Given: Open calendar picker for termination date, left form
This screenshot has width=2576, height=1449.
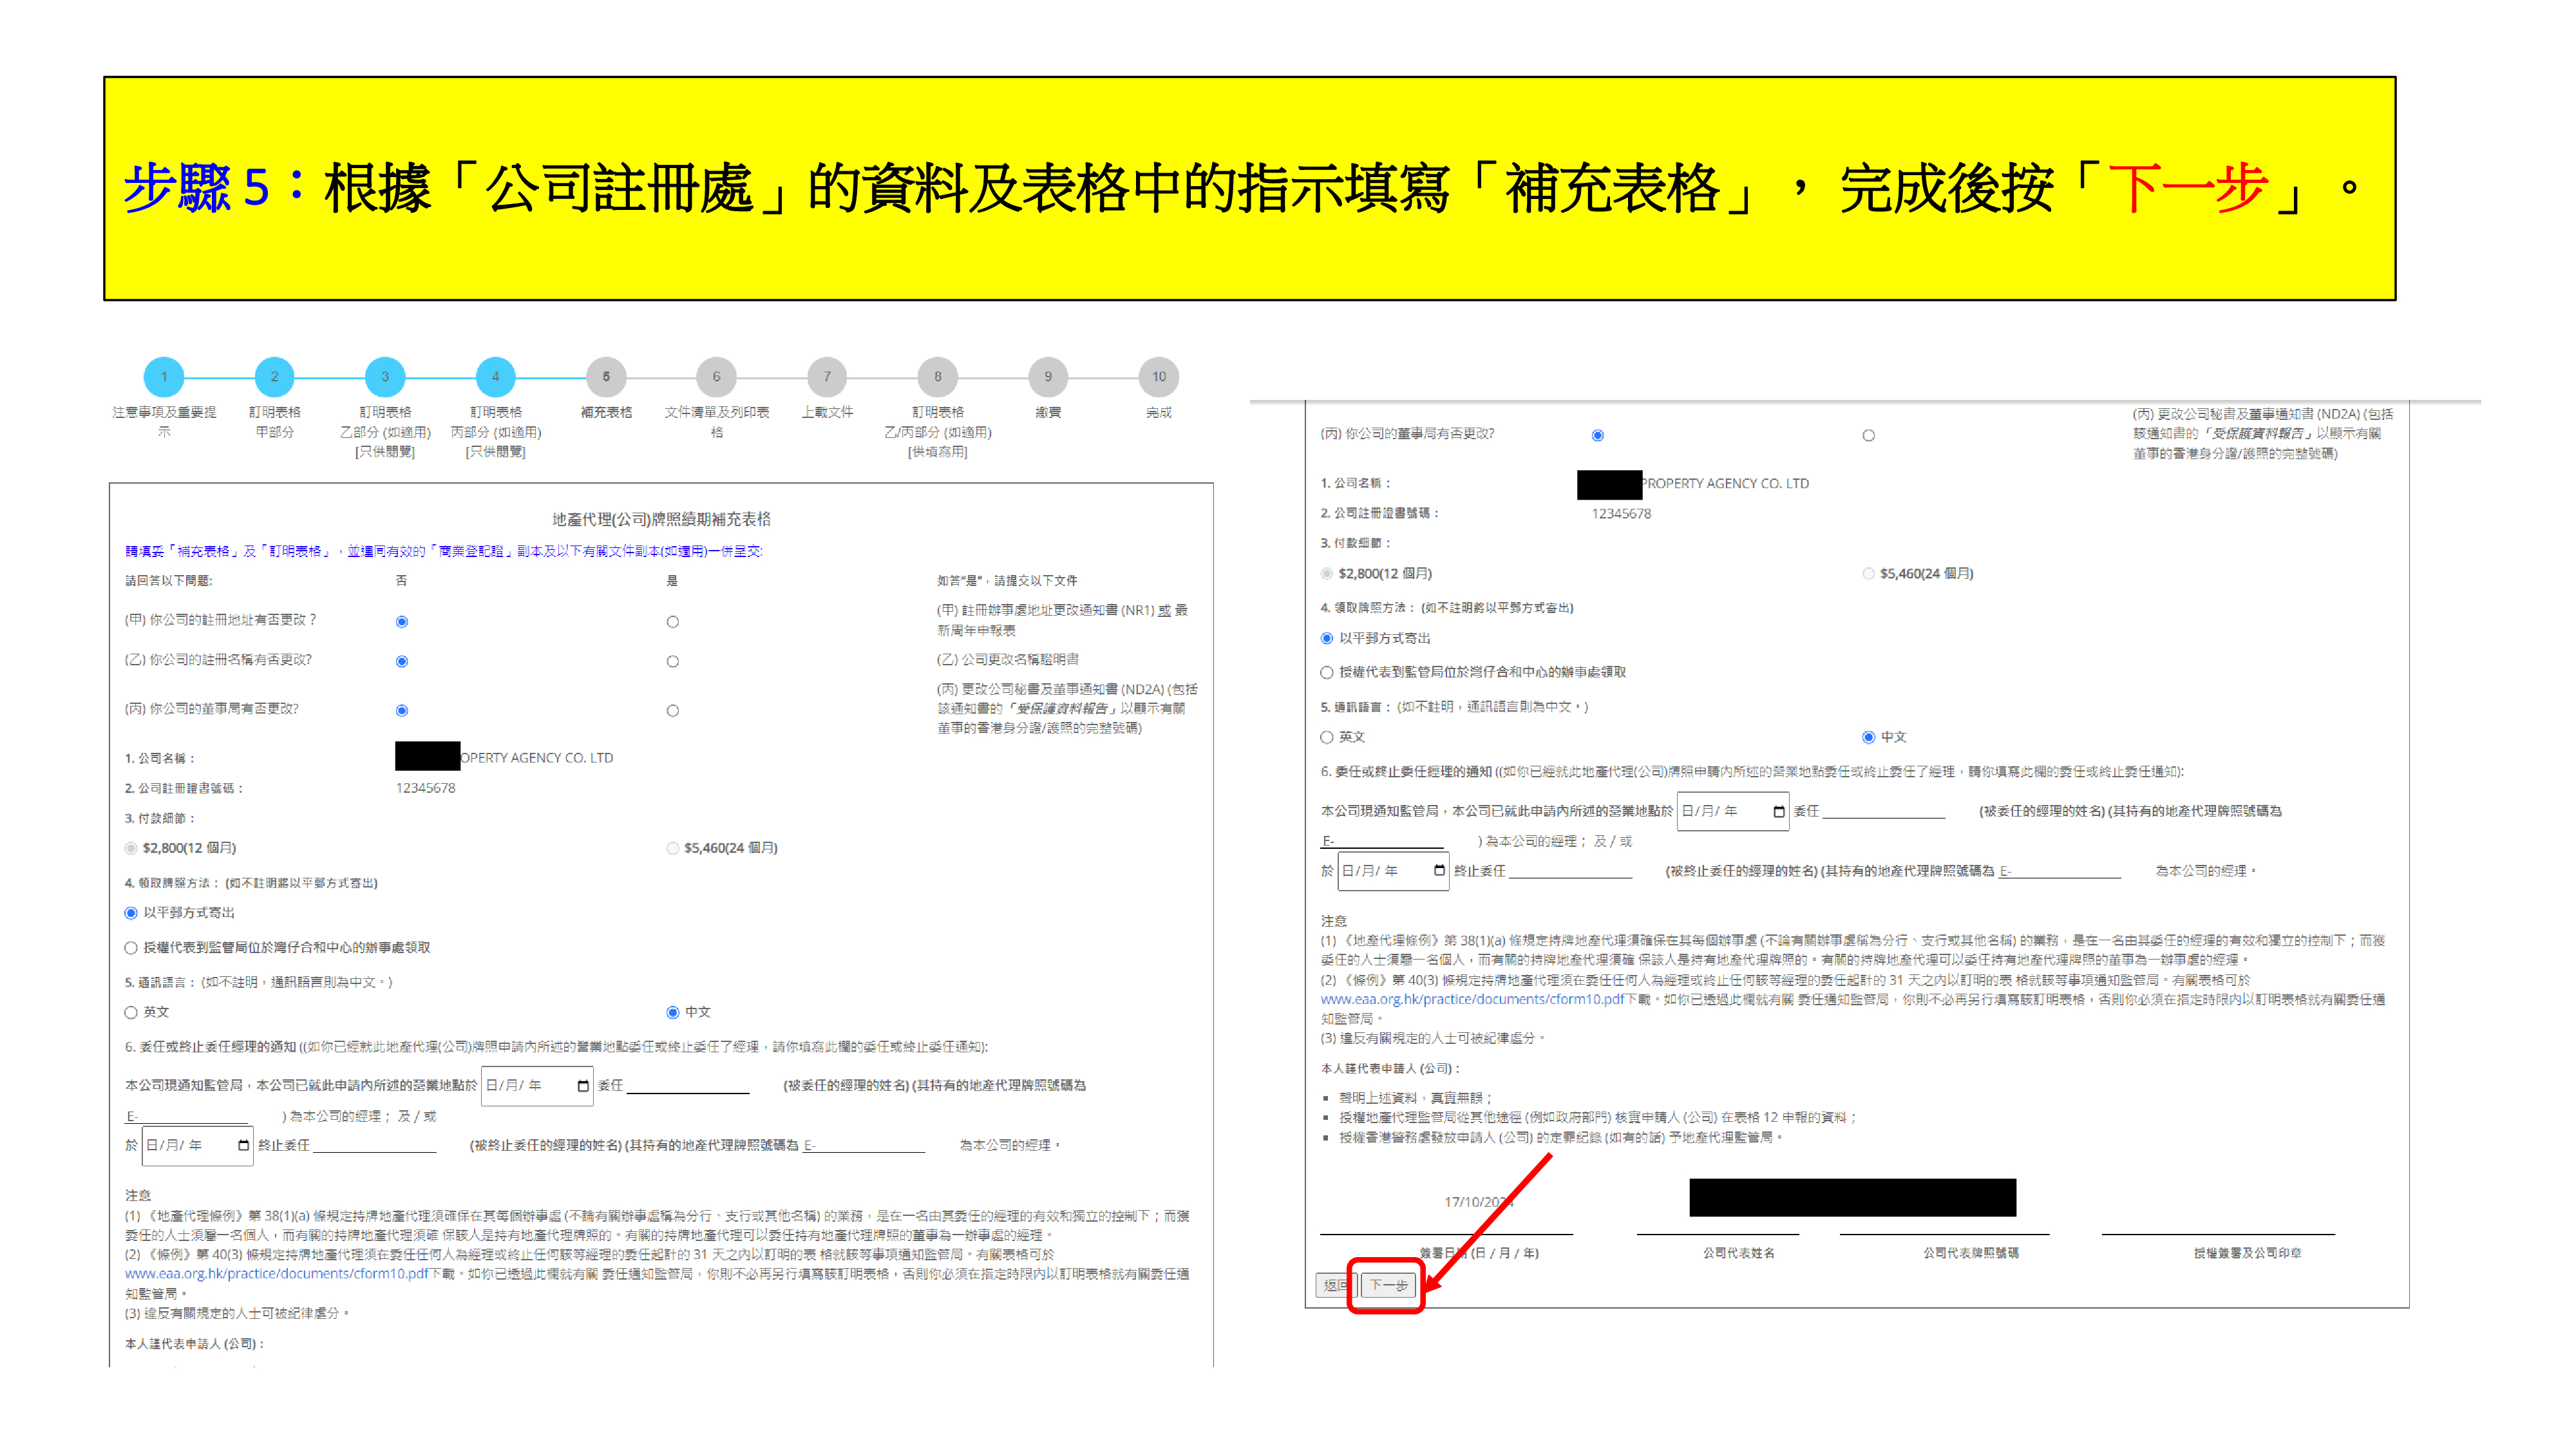Looking at the screenshot, I should pos(243,1145).
